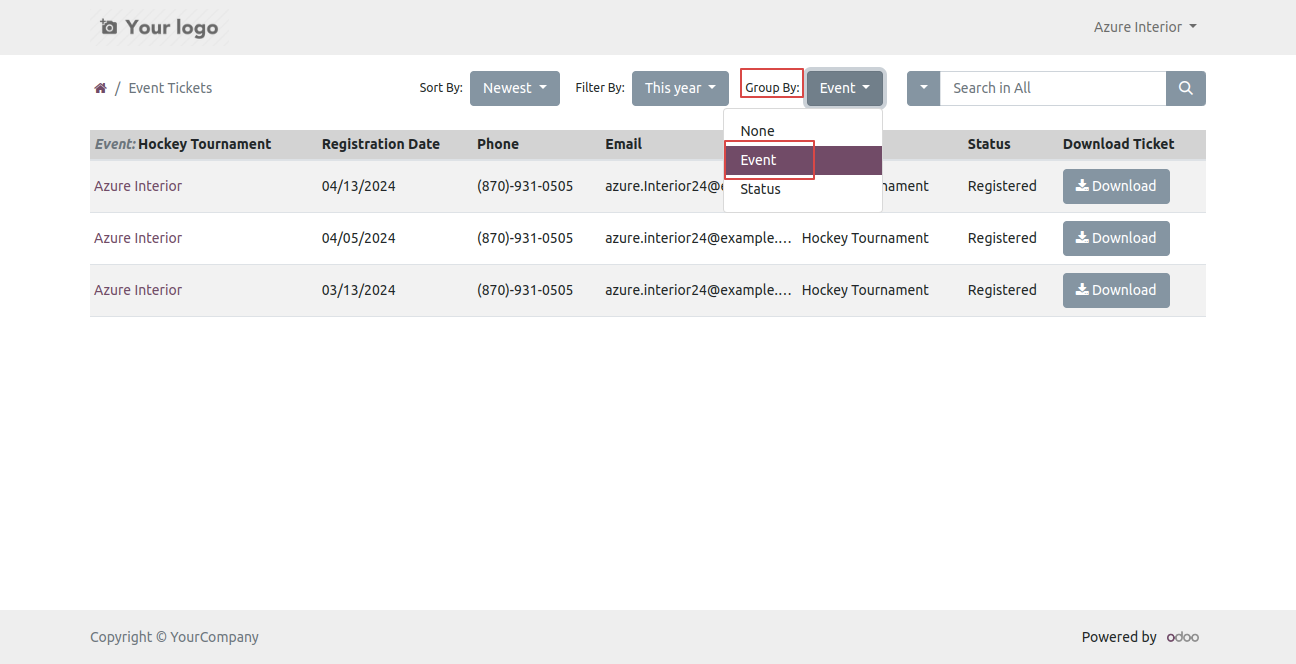Toggle the Group By Event dropdown
Screen dimensions: 1296x664
point(845,88)
